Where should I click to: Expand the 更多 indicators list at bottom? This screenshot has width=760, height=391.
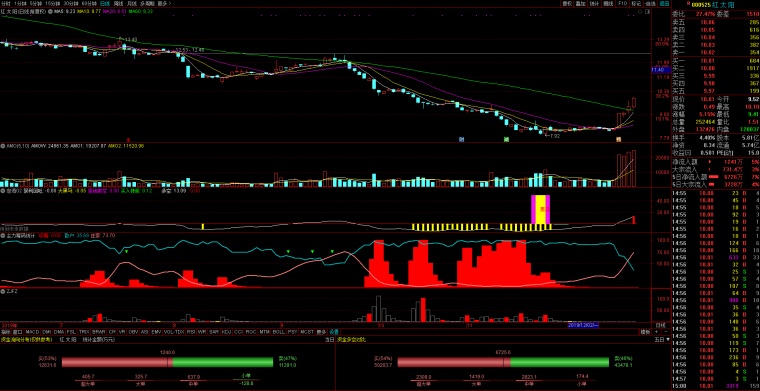point(321,332)
